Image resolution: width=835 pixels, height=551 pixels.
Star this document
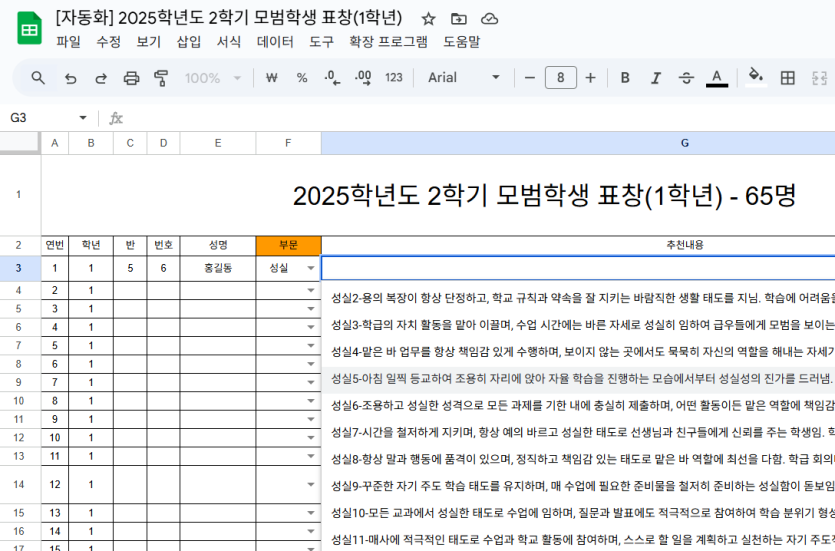(x=428, y=18)
